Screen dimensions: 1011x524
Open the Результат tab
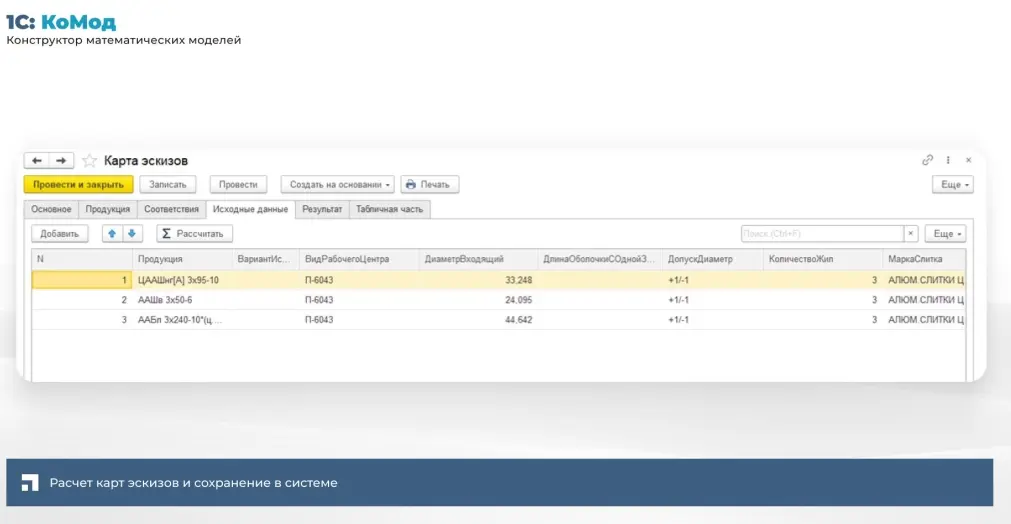click(322, 209)
